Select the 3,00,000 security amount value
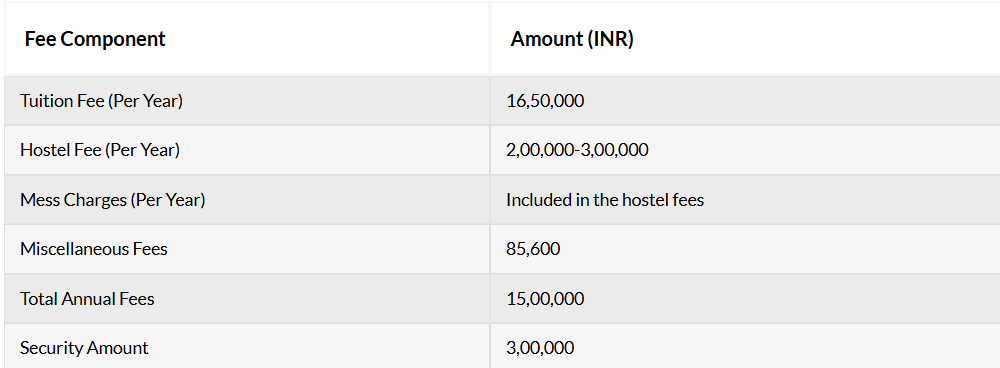This screenshot has width=1000, height=368. (x=540, y=348)
